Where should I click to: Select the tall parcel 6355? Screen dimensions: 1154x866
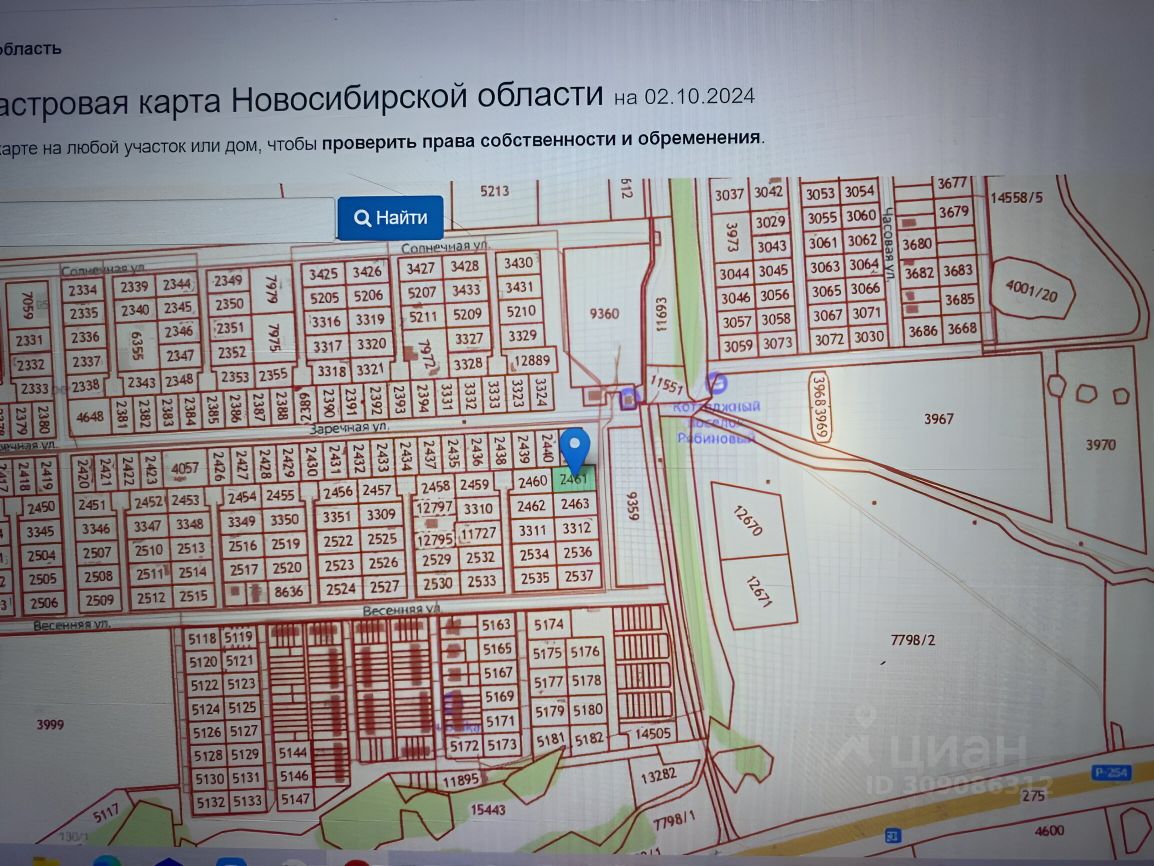[137, 345]
